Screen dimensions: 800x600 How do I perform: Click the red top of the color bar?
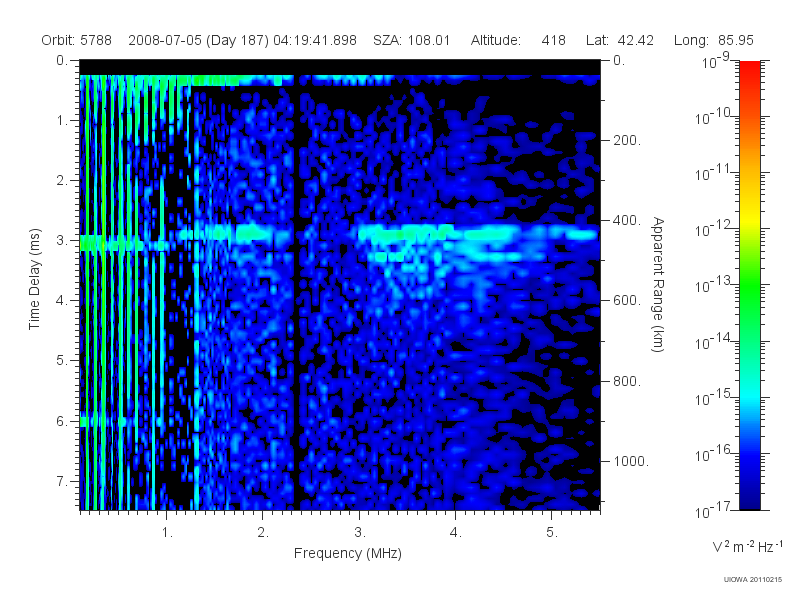pyautogui.click(x=749, y=71)
